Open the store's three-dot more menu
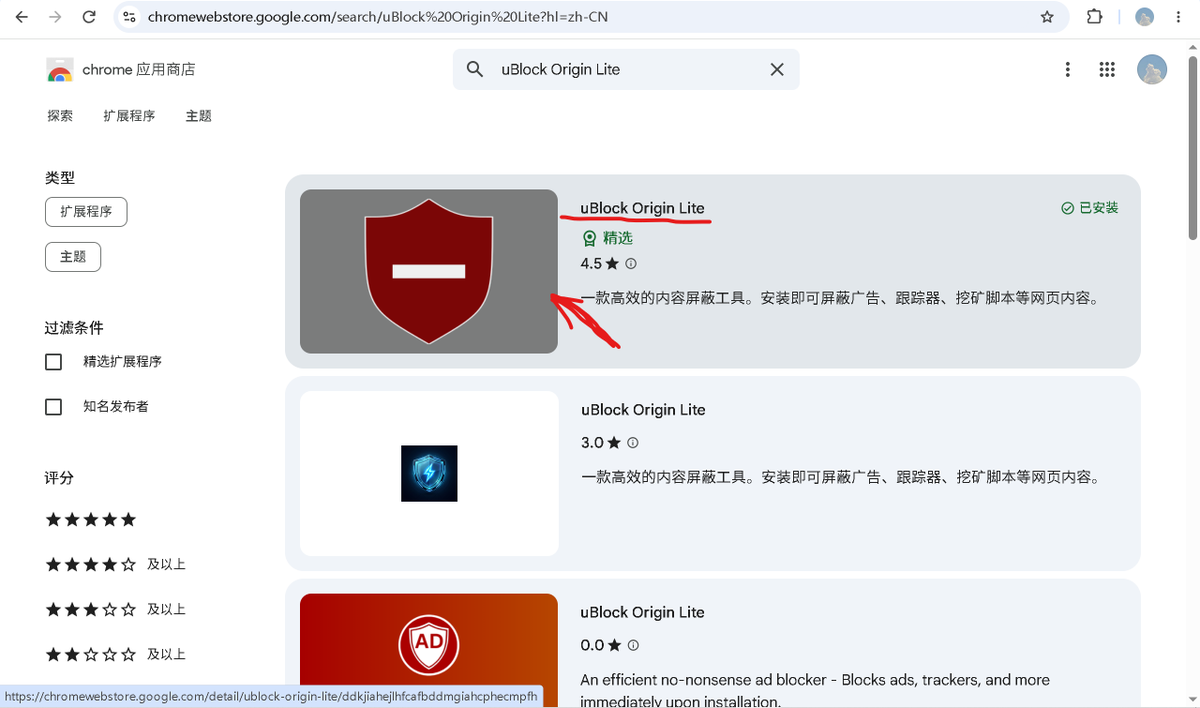Screen dimensions: 1200x708 (1068, 69)
